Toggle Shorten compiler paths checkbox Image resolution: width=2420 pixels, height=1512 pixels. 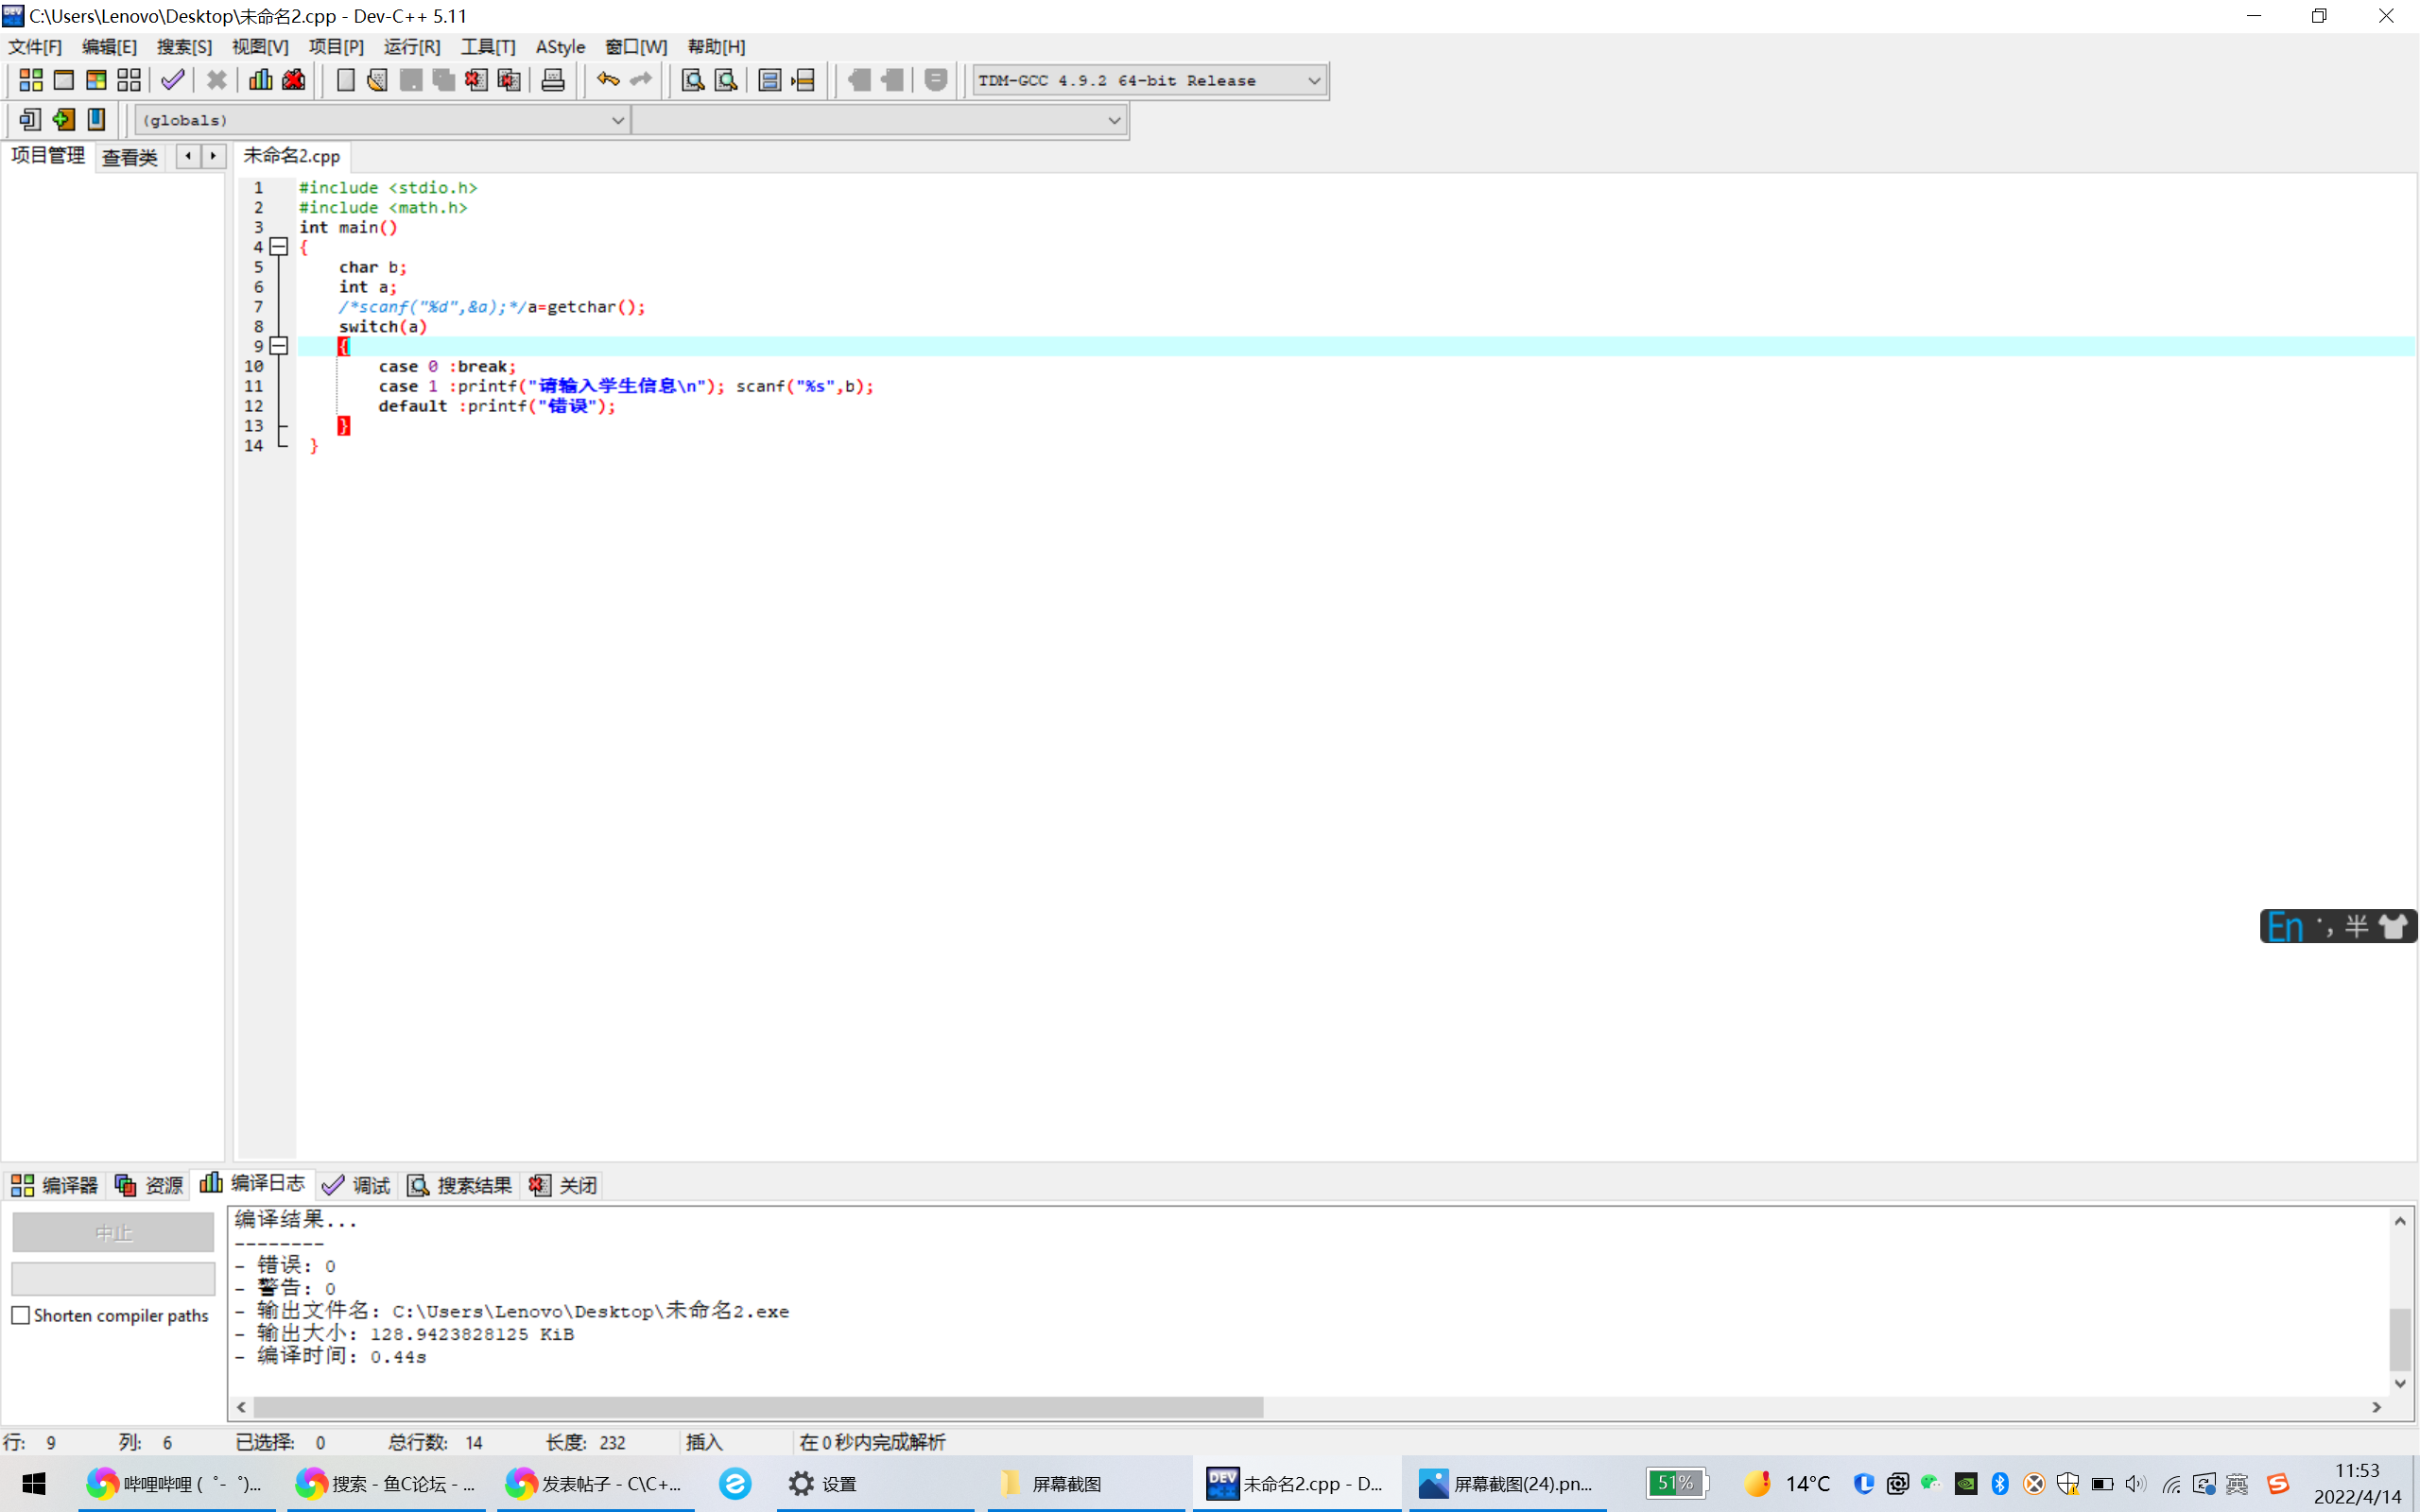point(20,1315)
